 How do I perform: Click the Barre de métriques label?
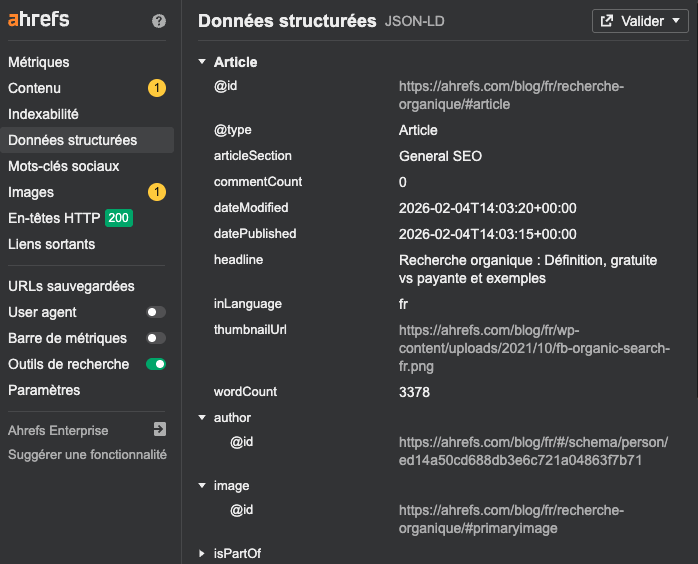[67, 338]
